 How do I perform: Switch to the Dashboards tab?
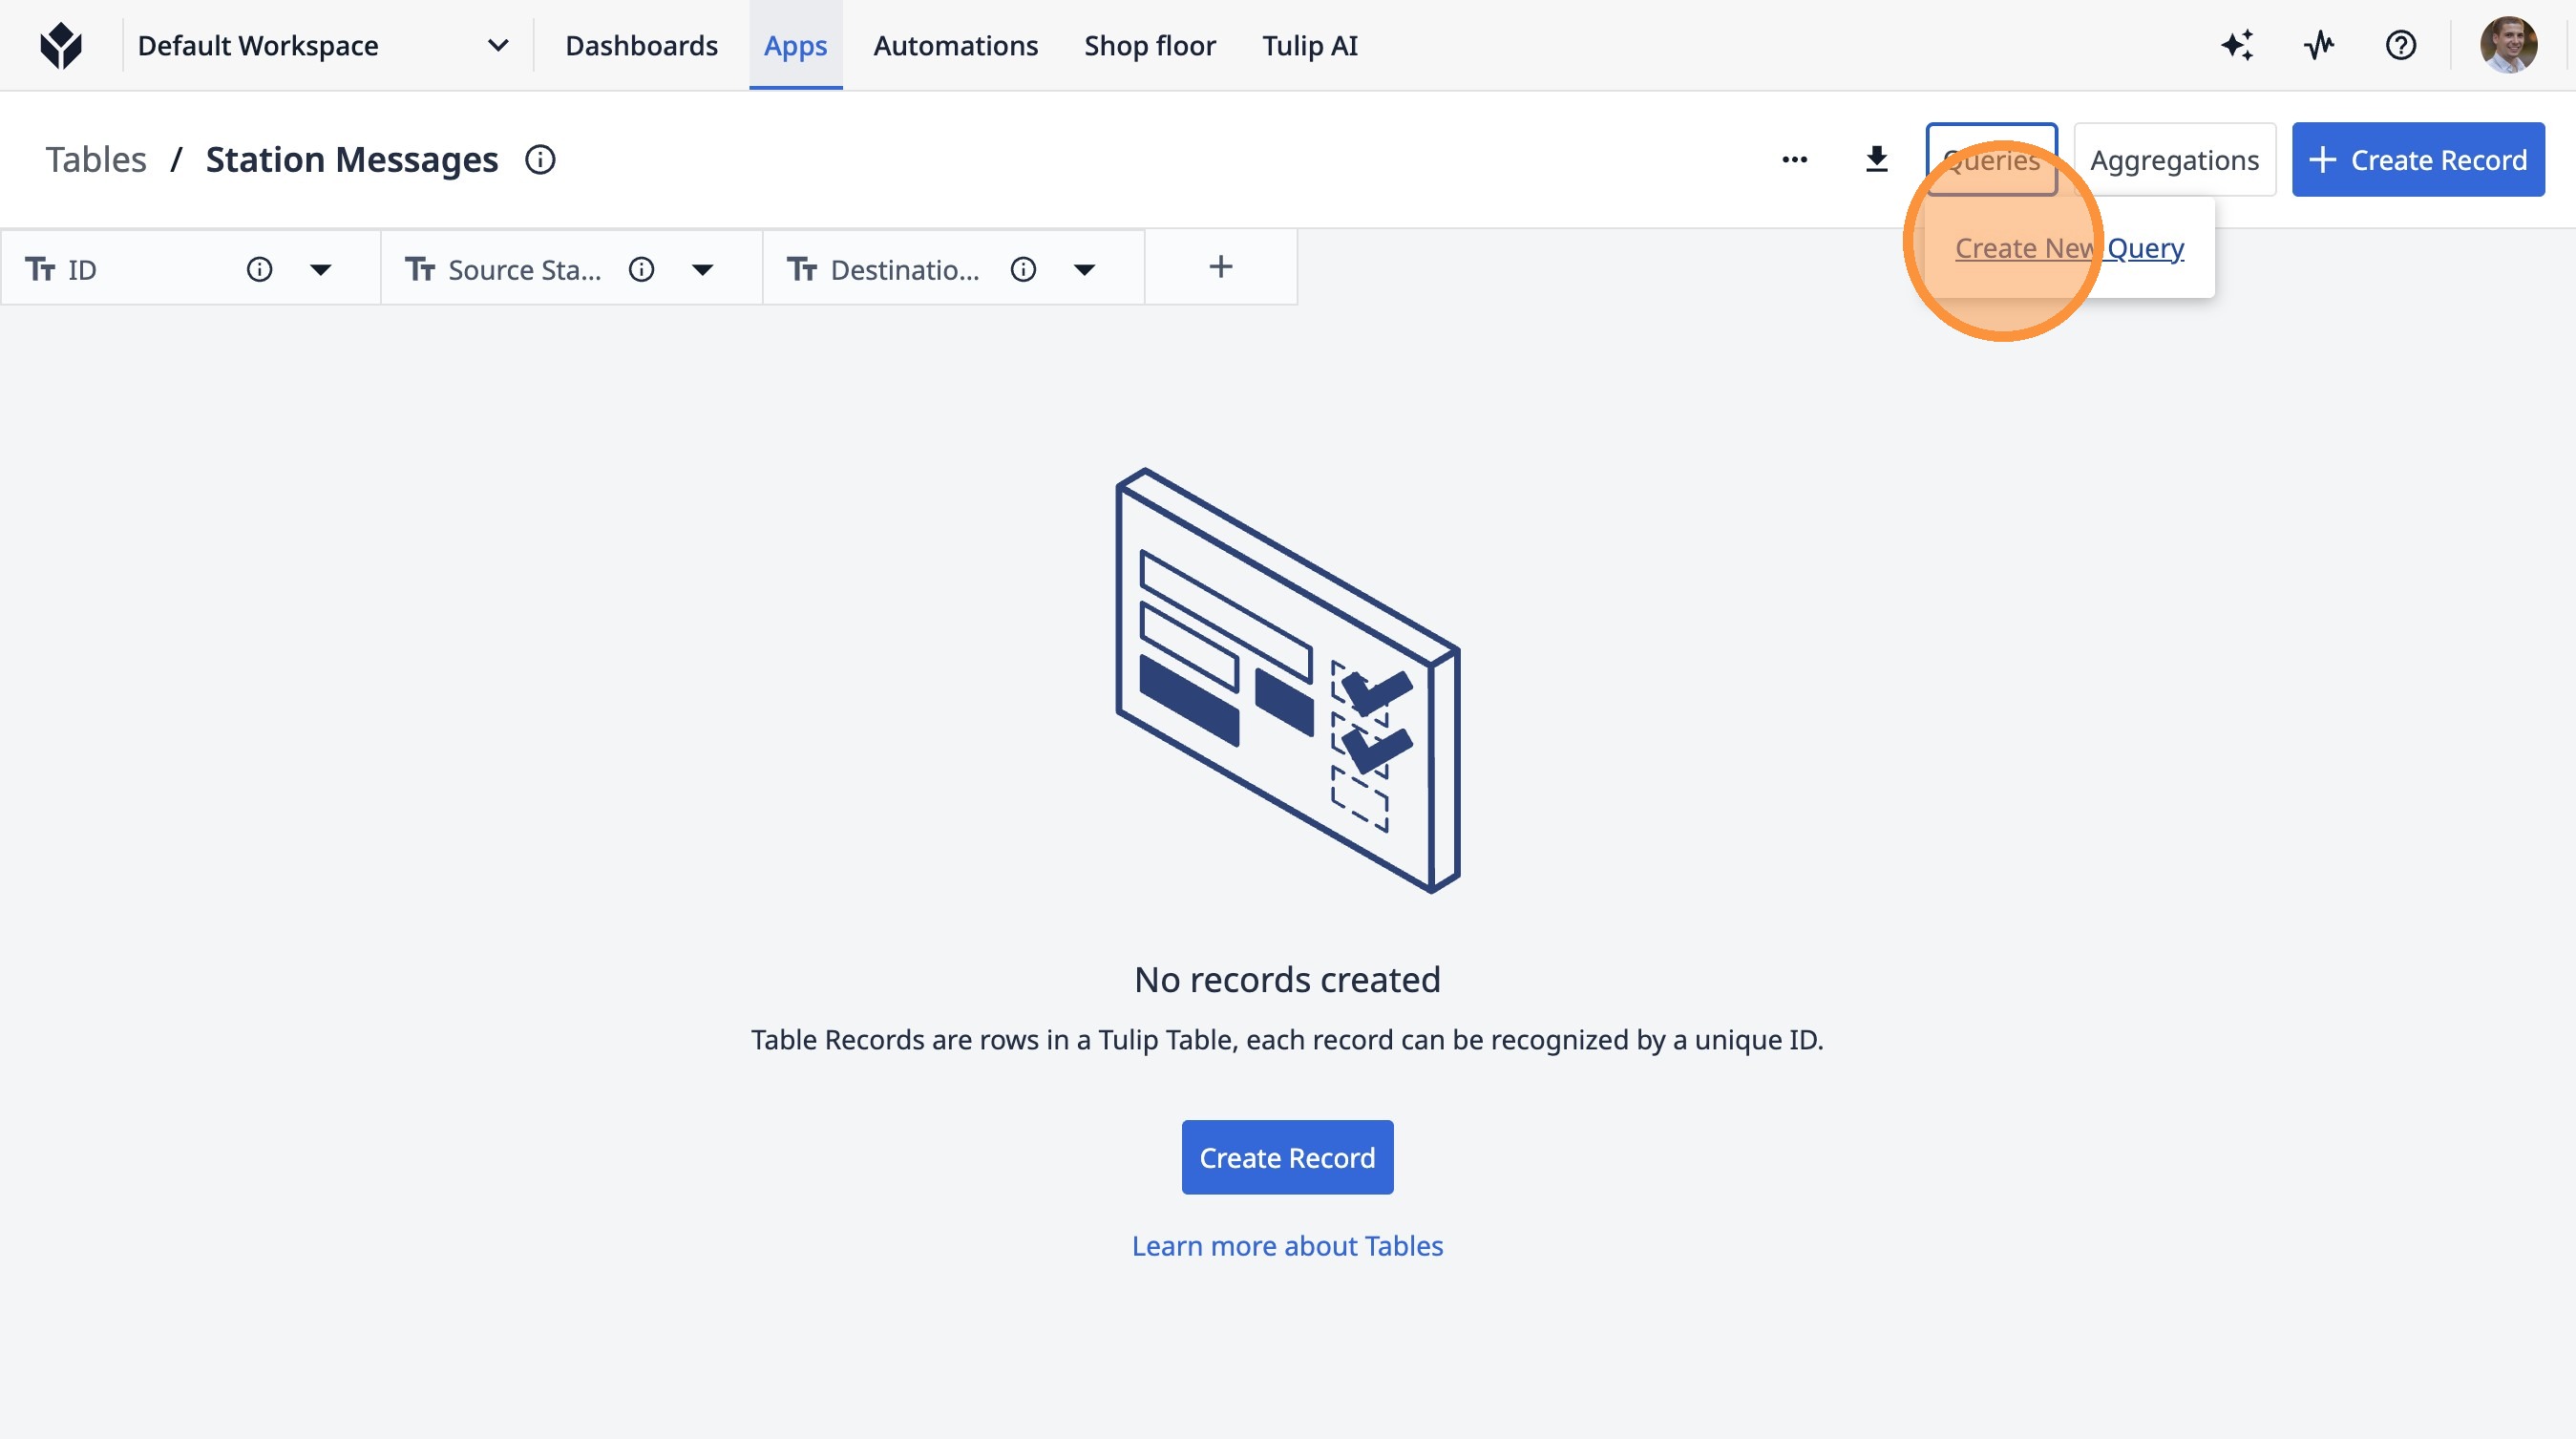(641, 46)
